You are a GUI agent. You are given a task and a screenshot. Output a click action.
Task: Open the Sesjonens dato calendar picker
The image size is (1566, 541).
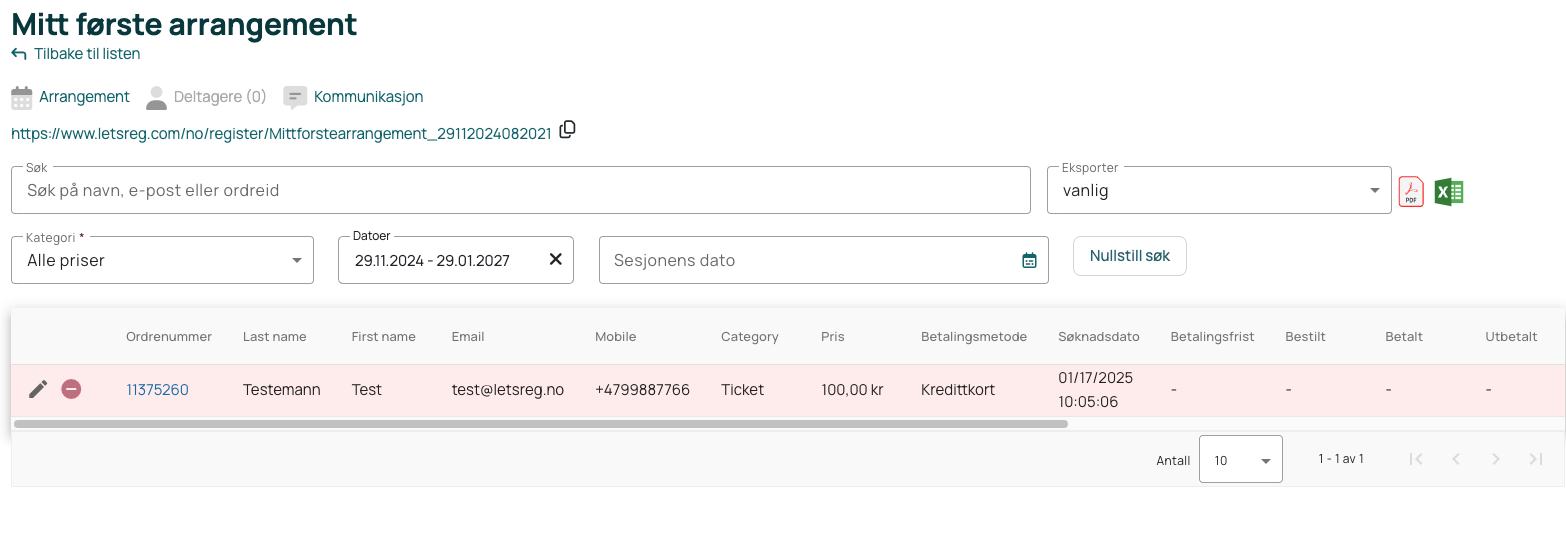click(1029, 260)
